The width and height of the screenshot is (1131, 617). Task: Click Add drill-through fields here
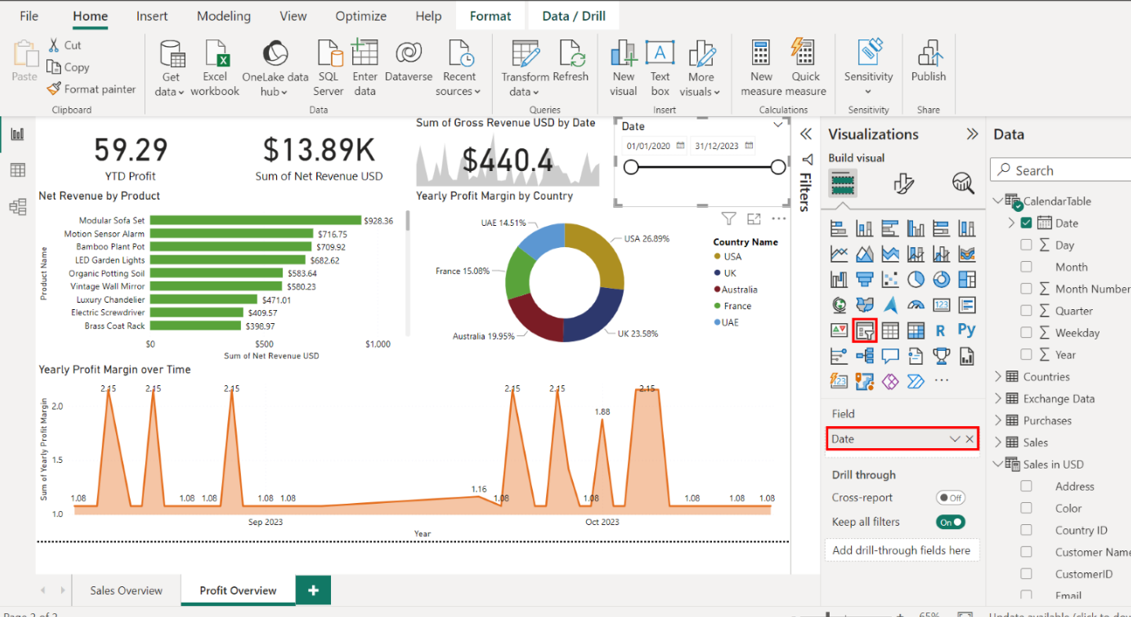tap(901, 550)
